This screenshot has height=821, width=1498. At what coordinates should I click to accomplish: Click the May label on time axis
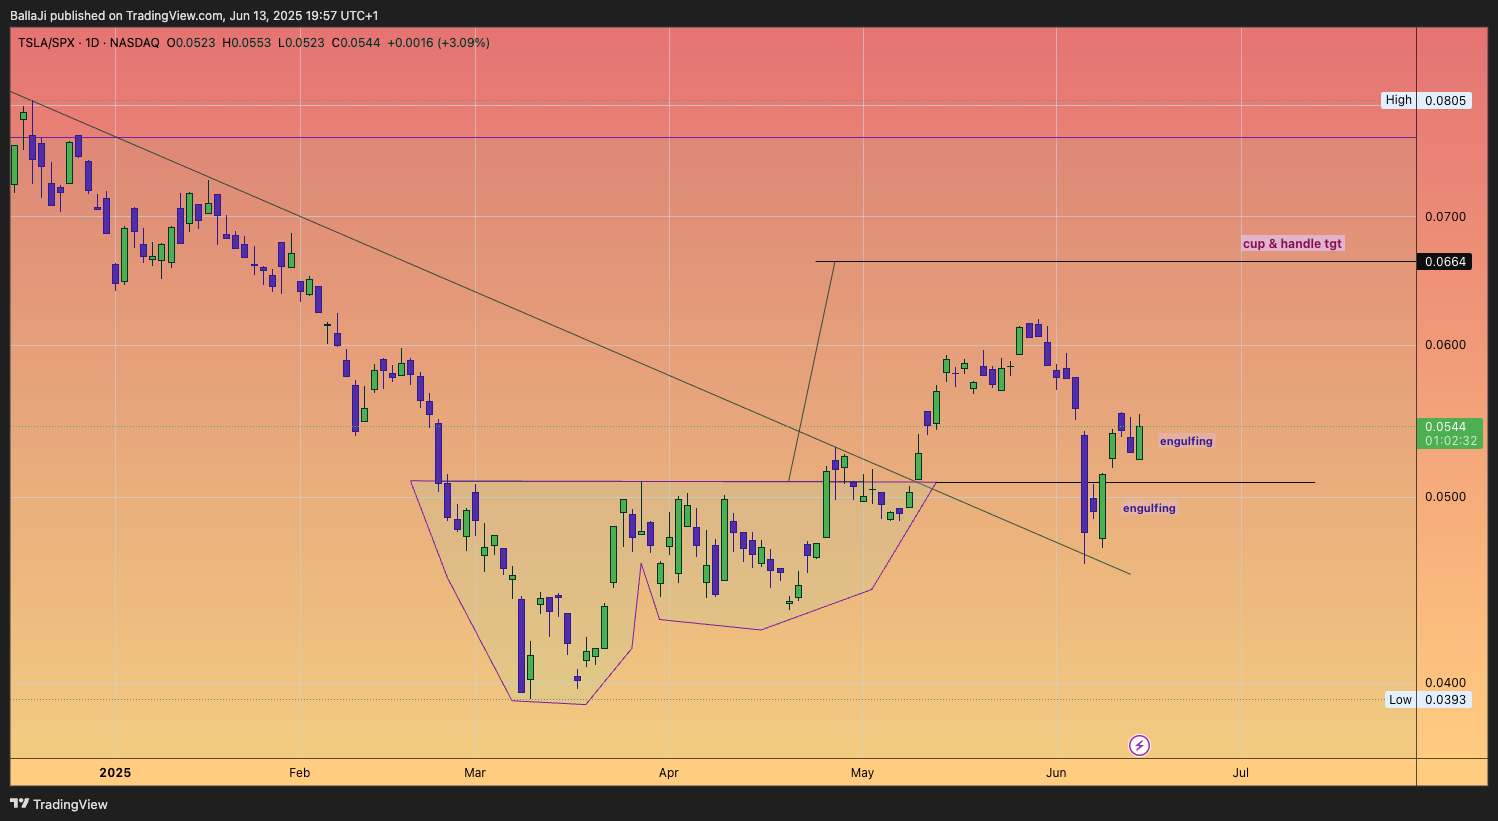[x=862, y=773]
